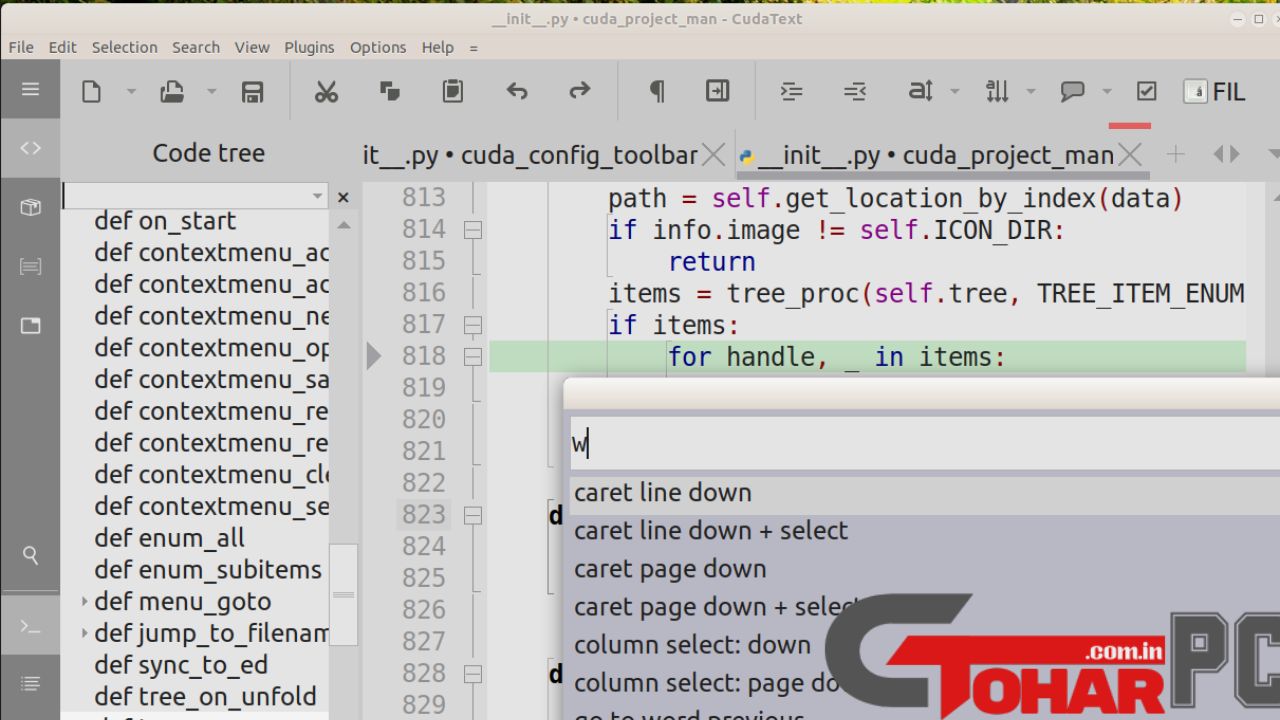Clear the Code tree filter X
The image size is (1280, 720).
pyautogui.click(x=343, y=197)
